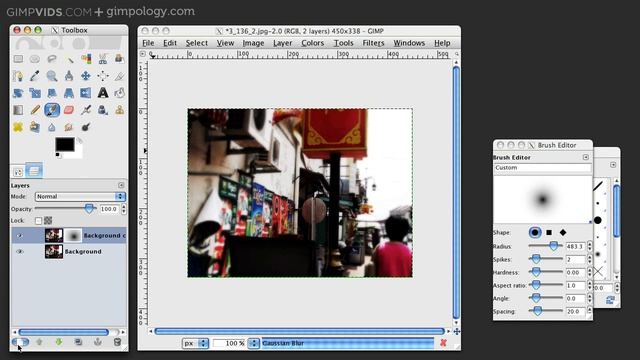Click the Opacity value stepper arrows

coord(124,209)
